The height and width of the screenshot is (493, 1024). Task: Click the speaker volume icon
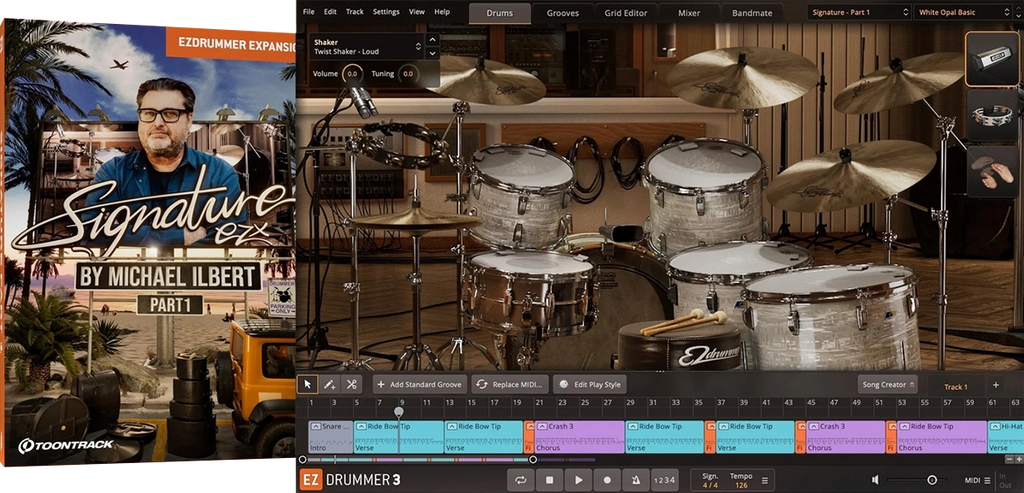[x=876, y=480]
